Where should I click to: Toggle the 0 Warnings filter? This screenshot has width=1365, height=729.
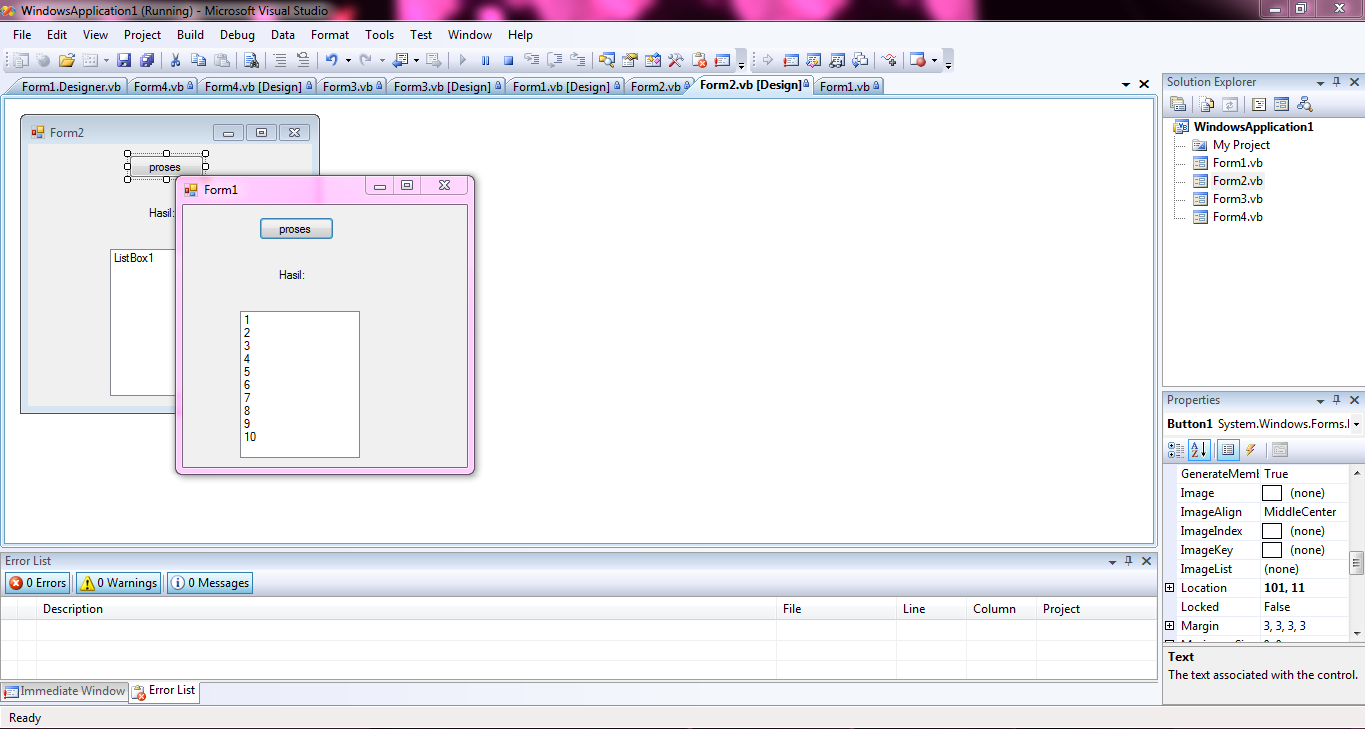[117, 583]
